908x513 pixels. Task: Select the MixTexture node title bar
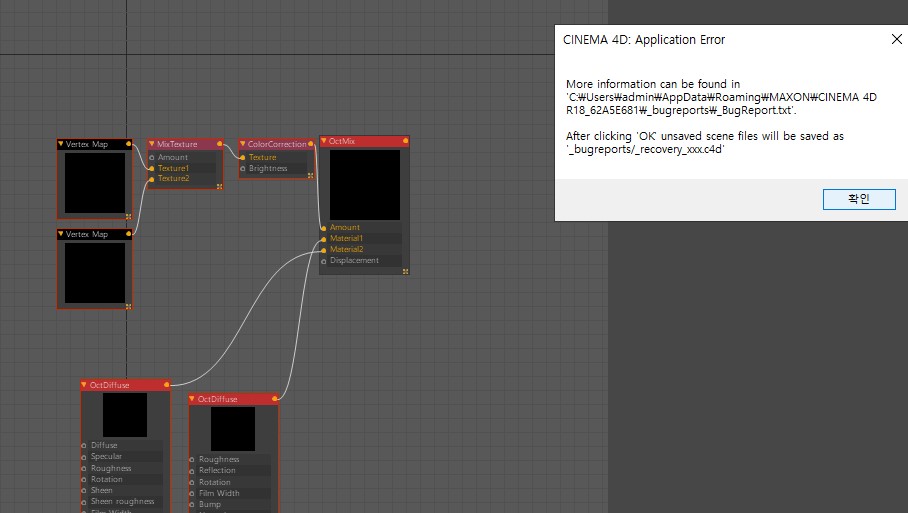(x=185, y=144)
